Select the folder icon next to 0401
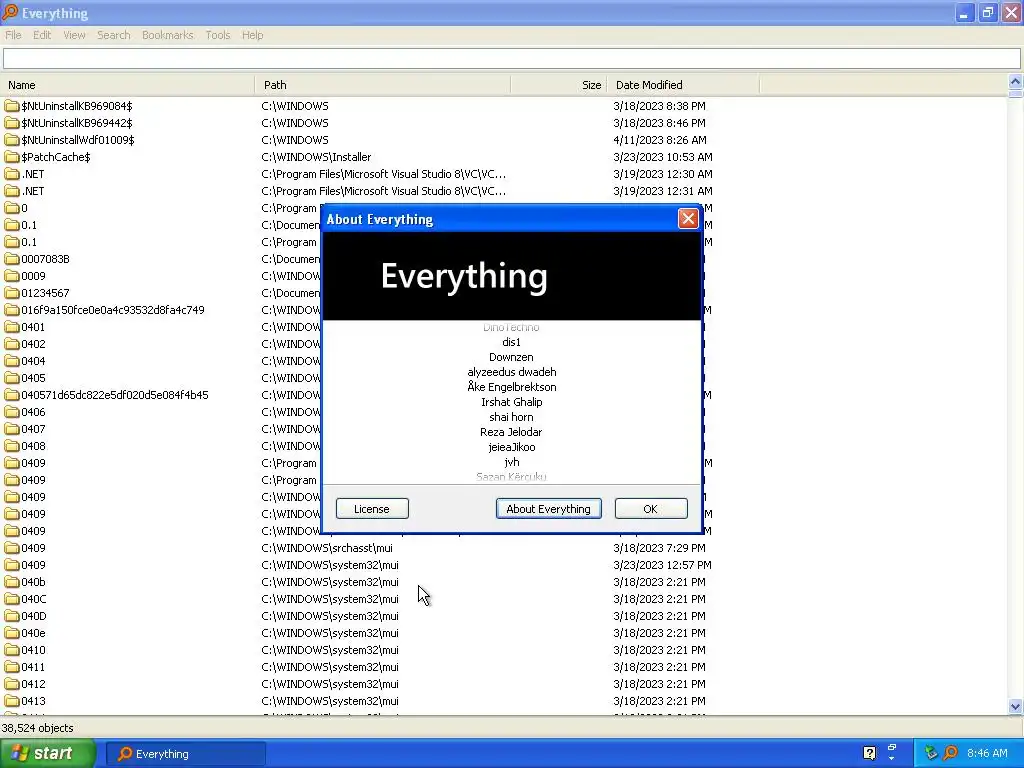 [x=12, y=327]
